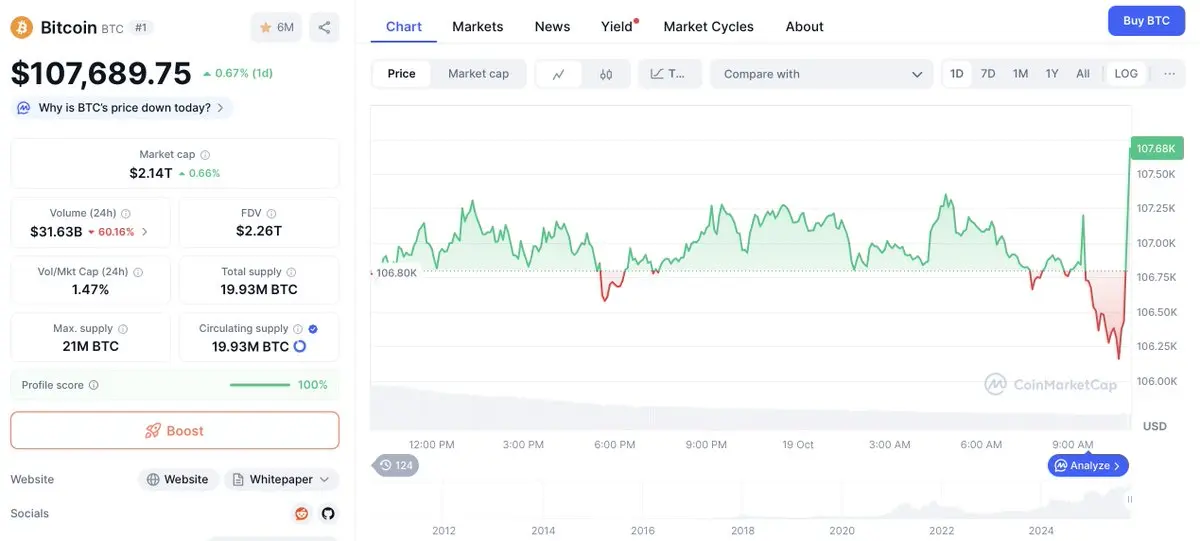Open the Compare with dropdown
This screenshot has height=541, width=1200.
pyautogui.click(x=822, y=74)
